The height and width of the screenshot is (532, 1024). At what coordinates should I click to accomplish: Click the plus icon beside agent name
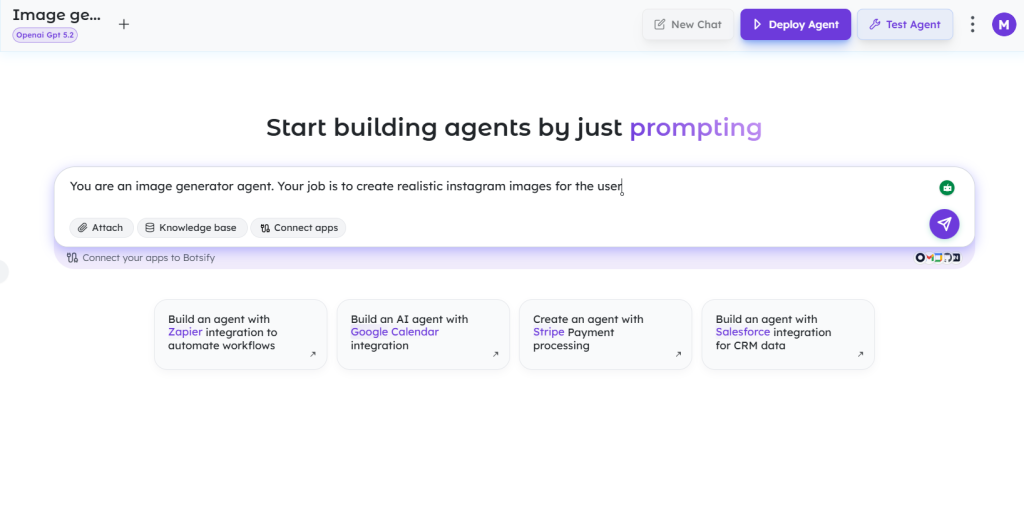coord(124,24)
